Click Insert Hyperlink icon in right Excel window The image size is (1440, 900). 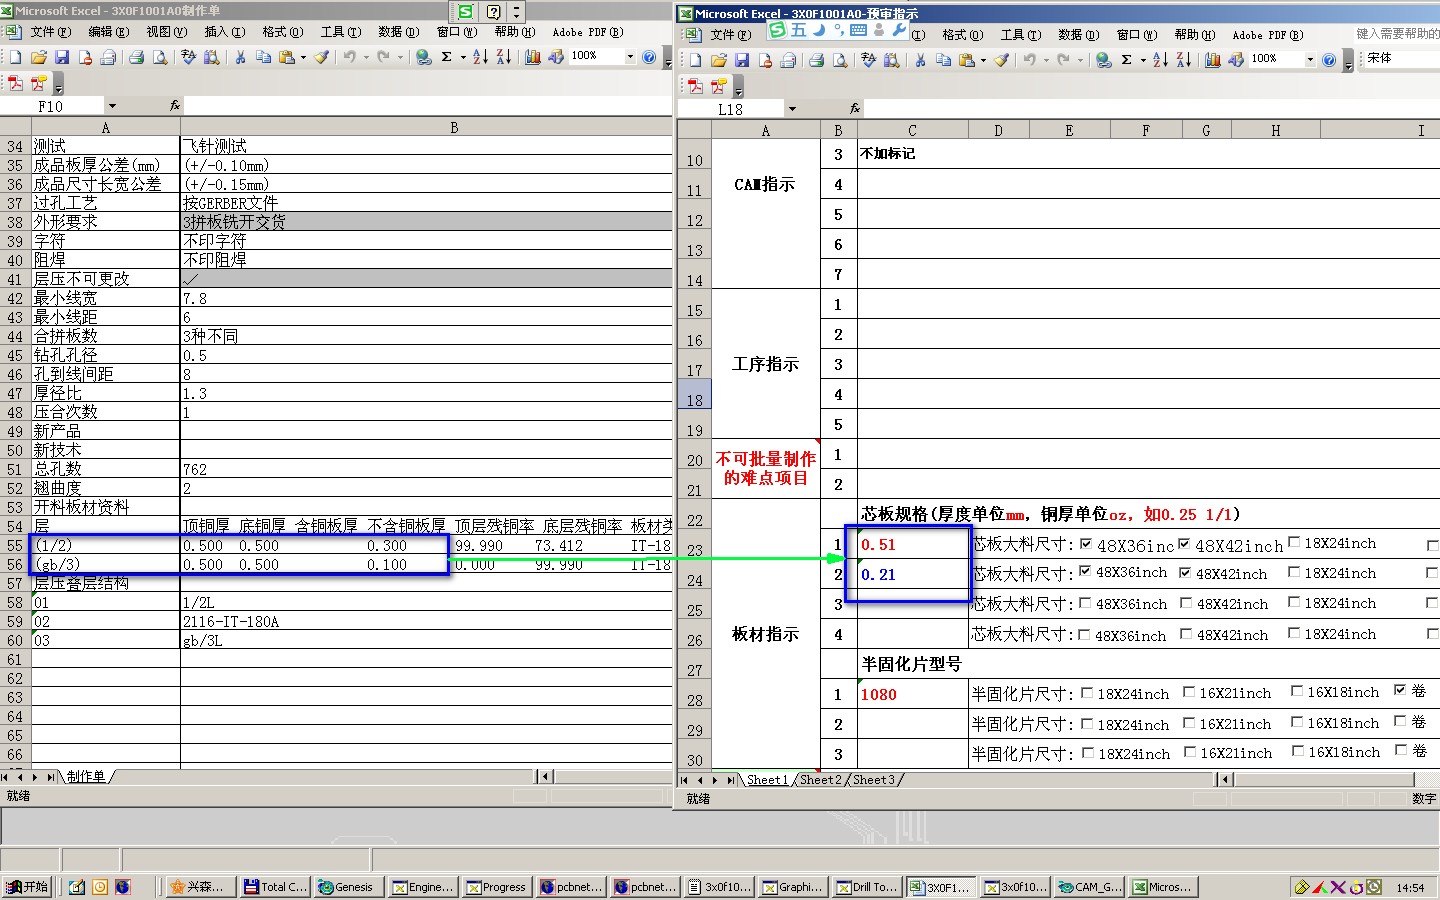pos(1103,60)
